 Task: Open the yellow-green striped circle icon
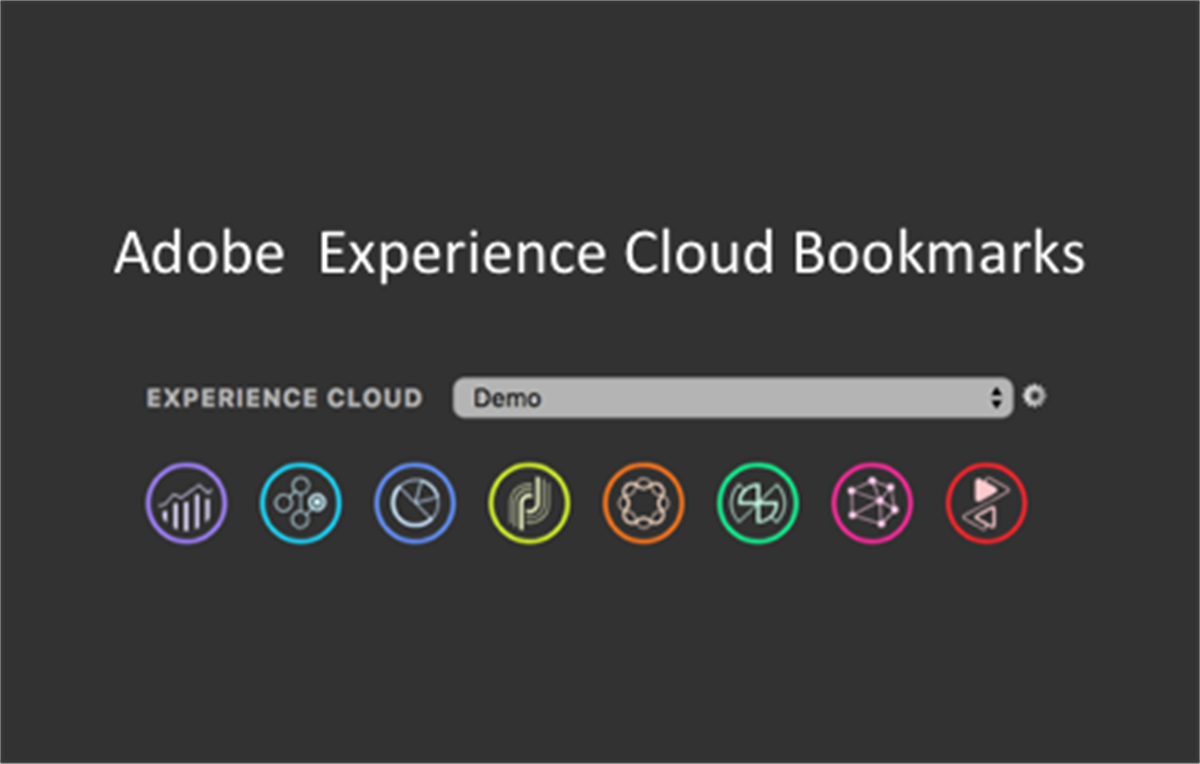(529, 503)
